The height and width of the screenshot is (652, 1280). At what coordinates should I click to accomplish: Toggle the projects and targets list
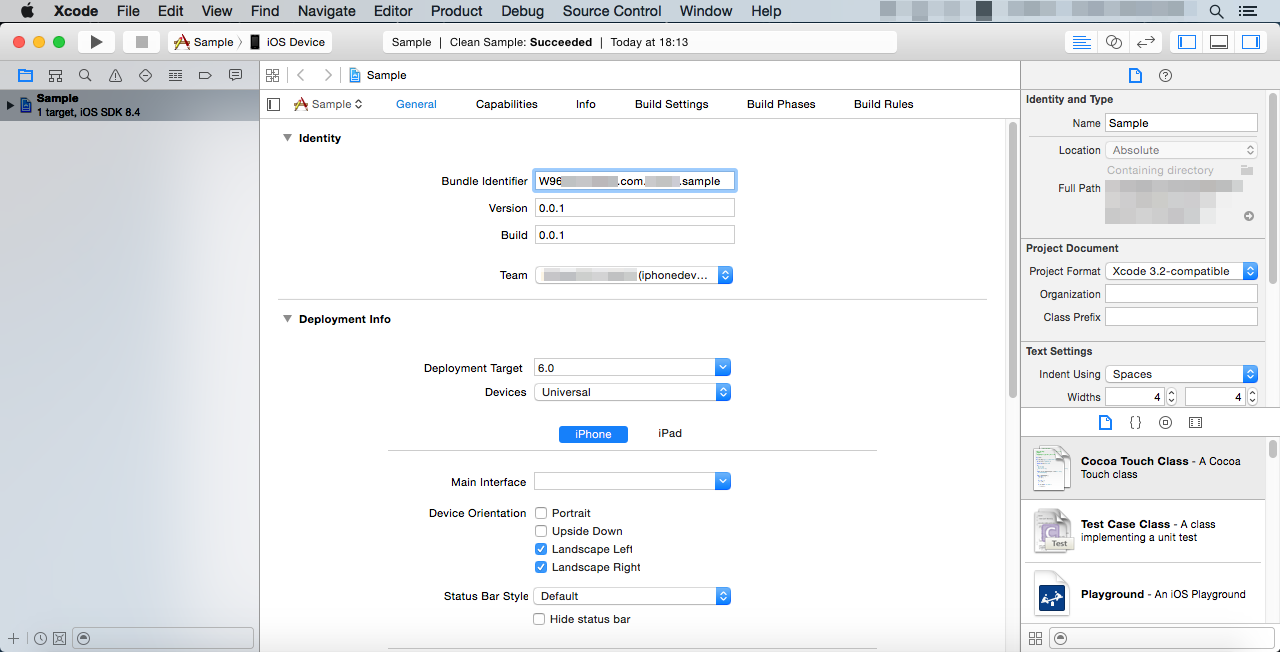274,104
